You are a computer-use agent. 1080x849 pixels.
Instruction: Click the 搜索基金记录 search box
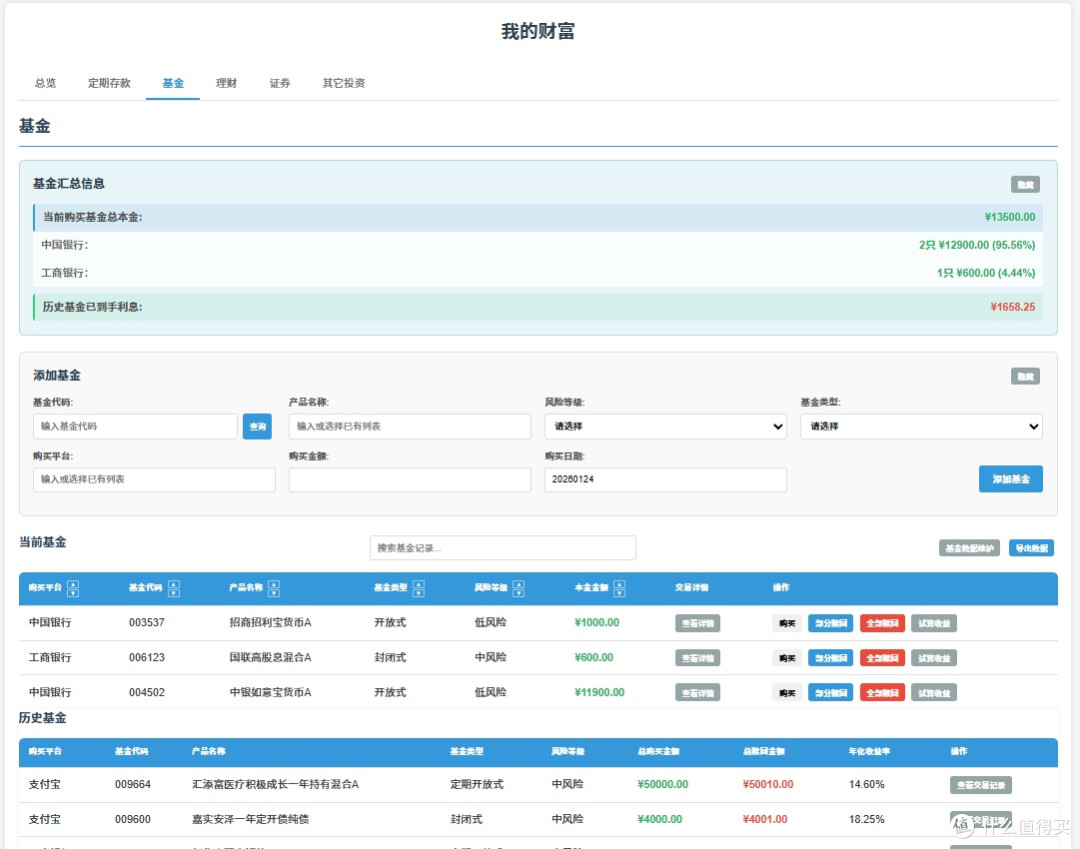(x=503, y=548)
